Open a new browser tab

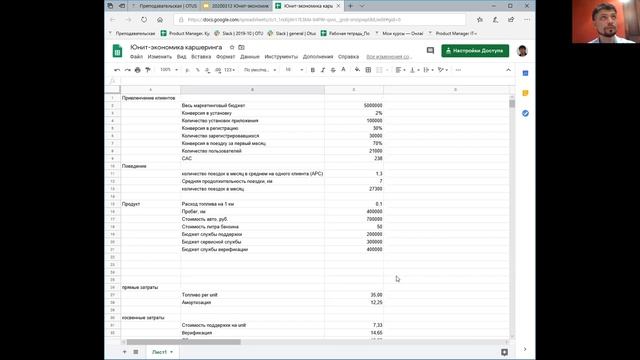350,6
